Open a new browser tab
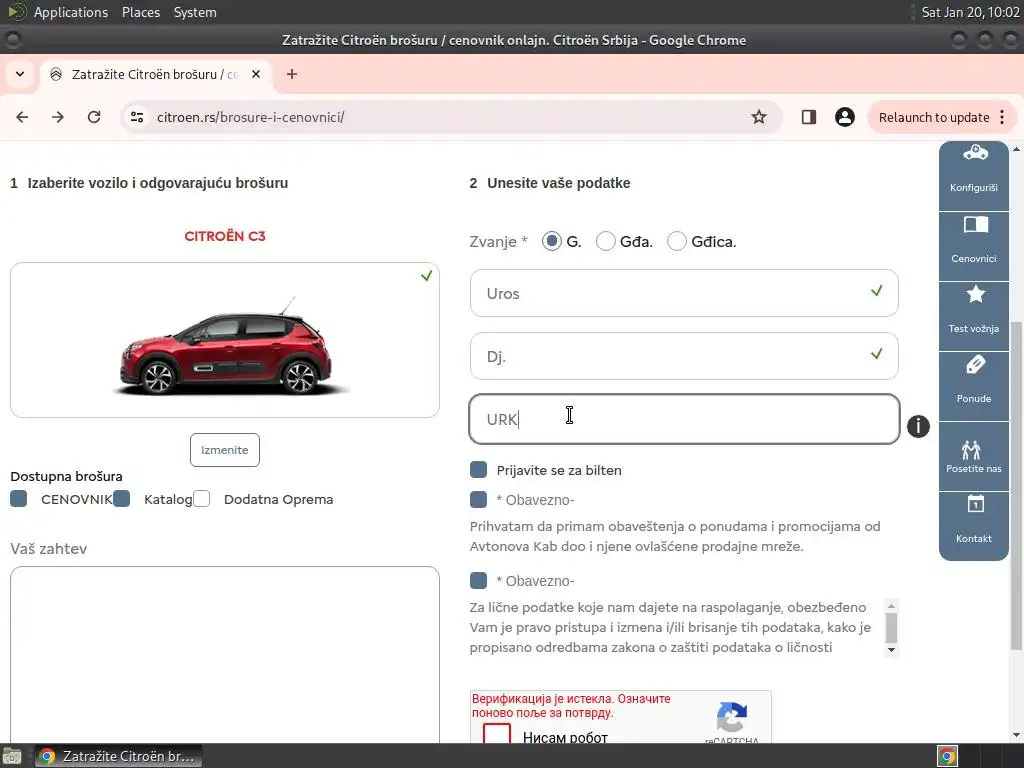1024x768 pixels. [x=292, y=74]
